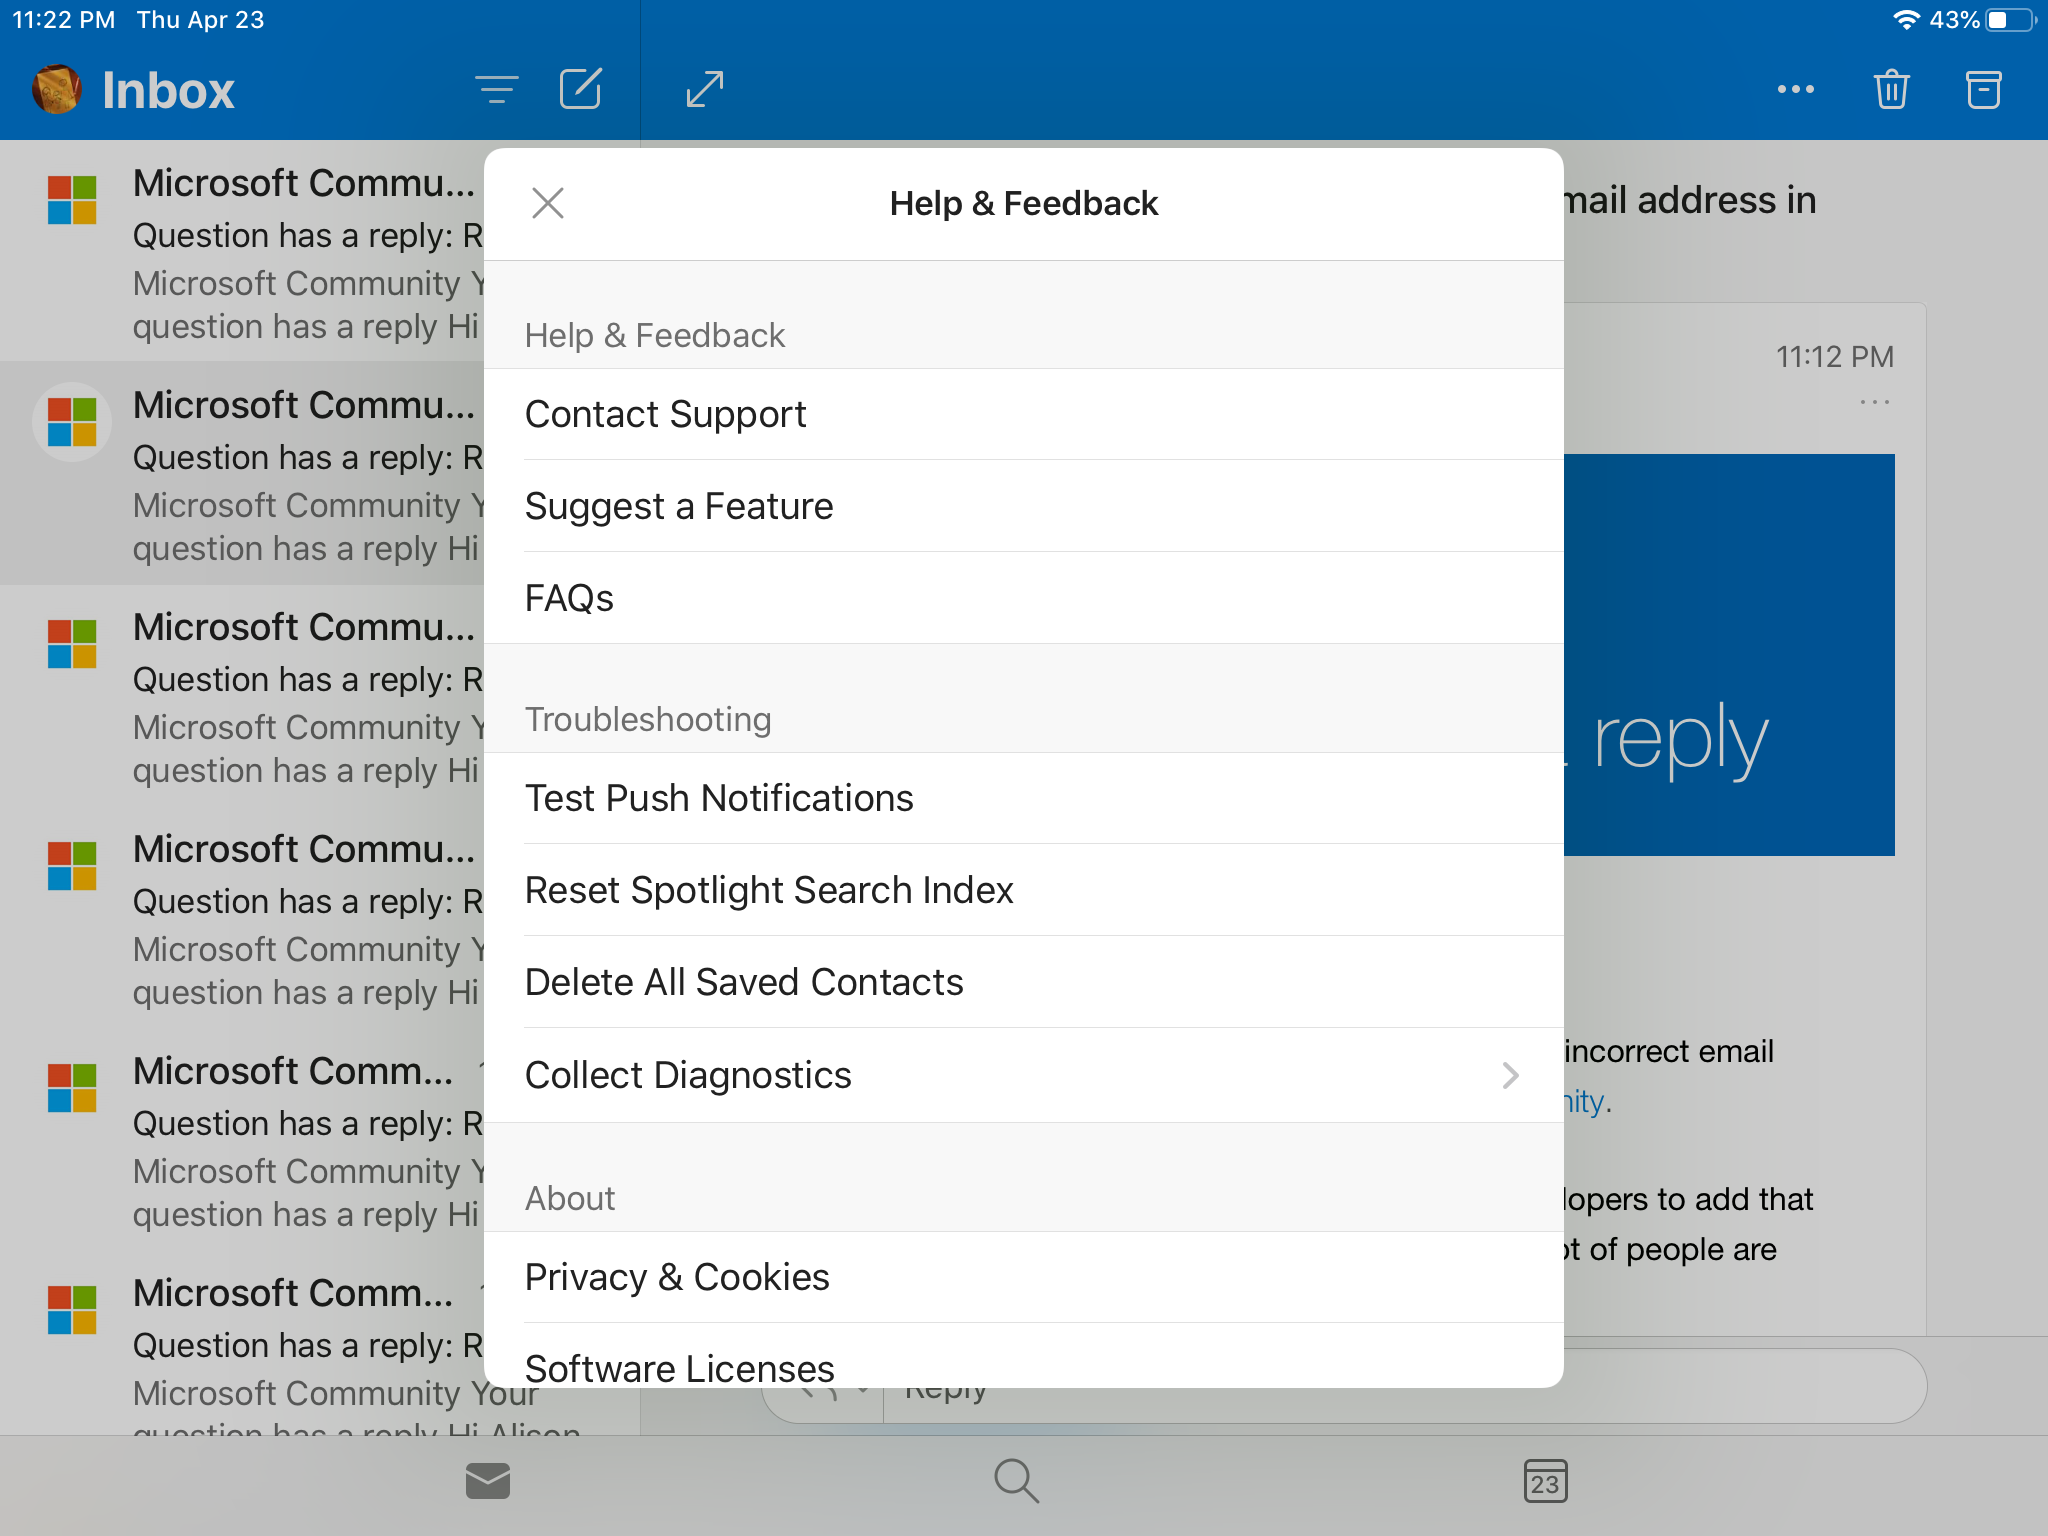Click the Inbox title
The image size is (2048, 1536).
168,91
